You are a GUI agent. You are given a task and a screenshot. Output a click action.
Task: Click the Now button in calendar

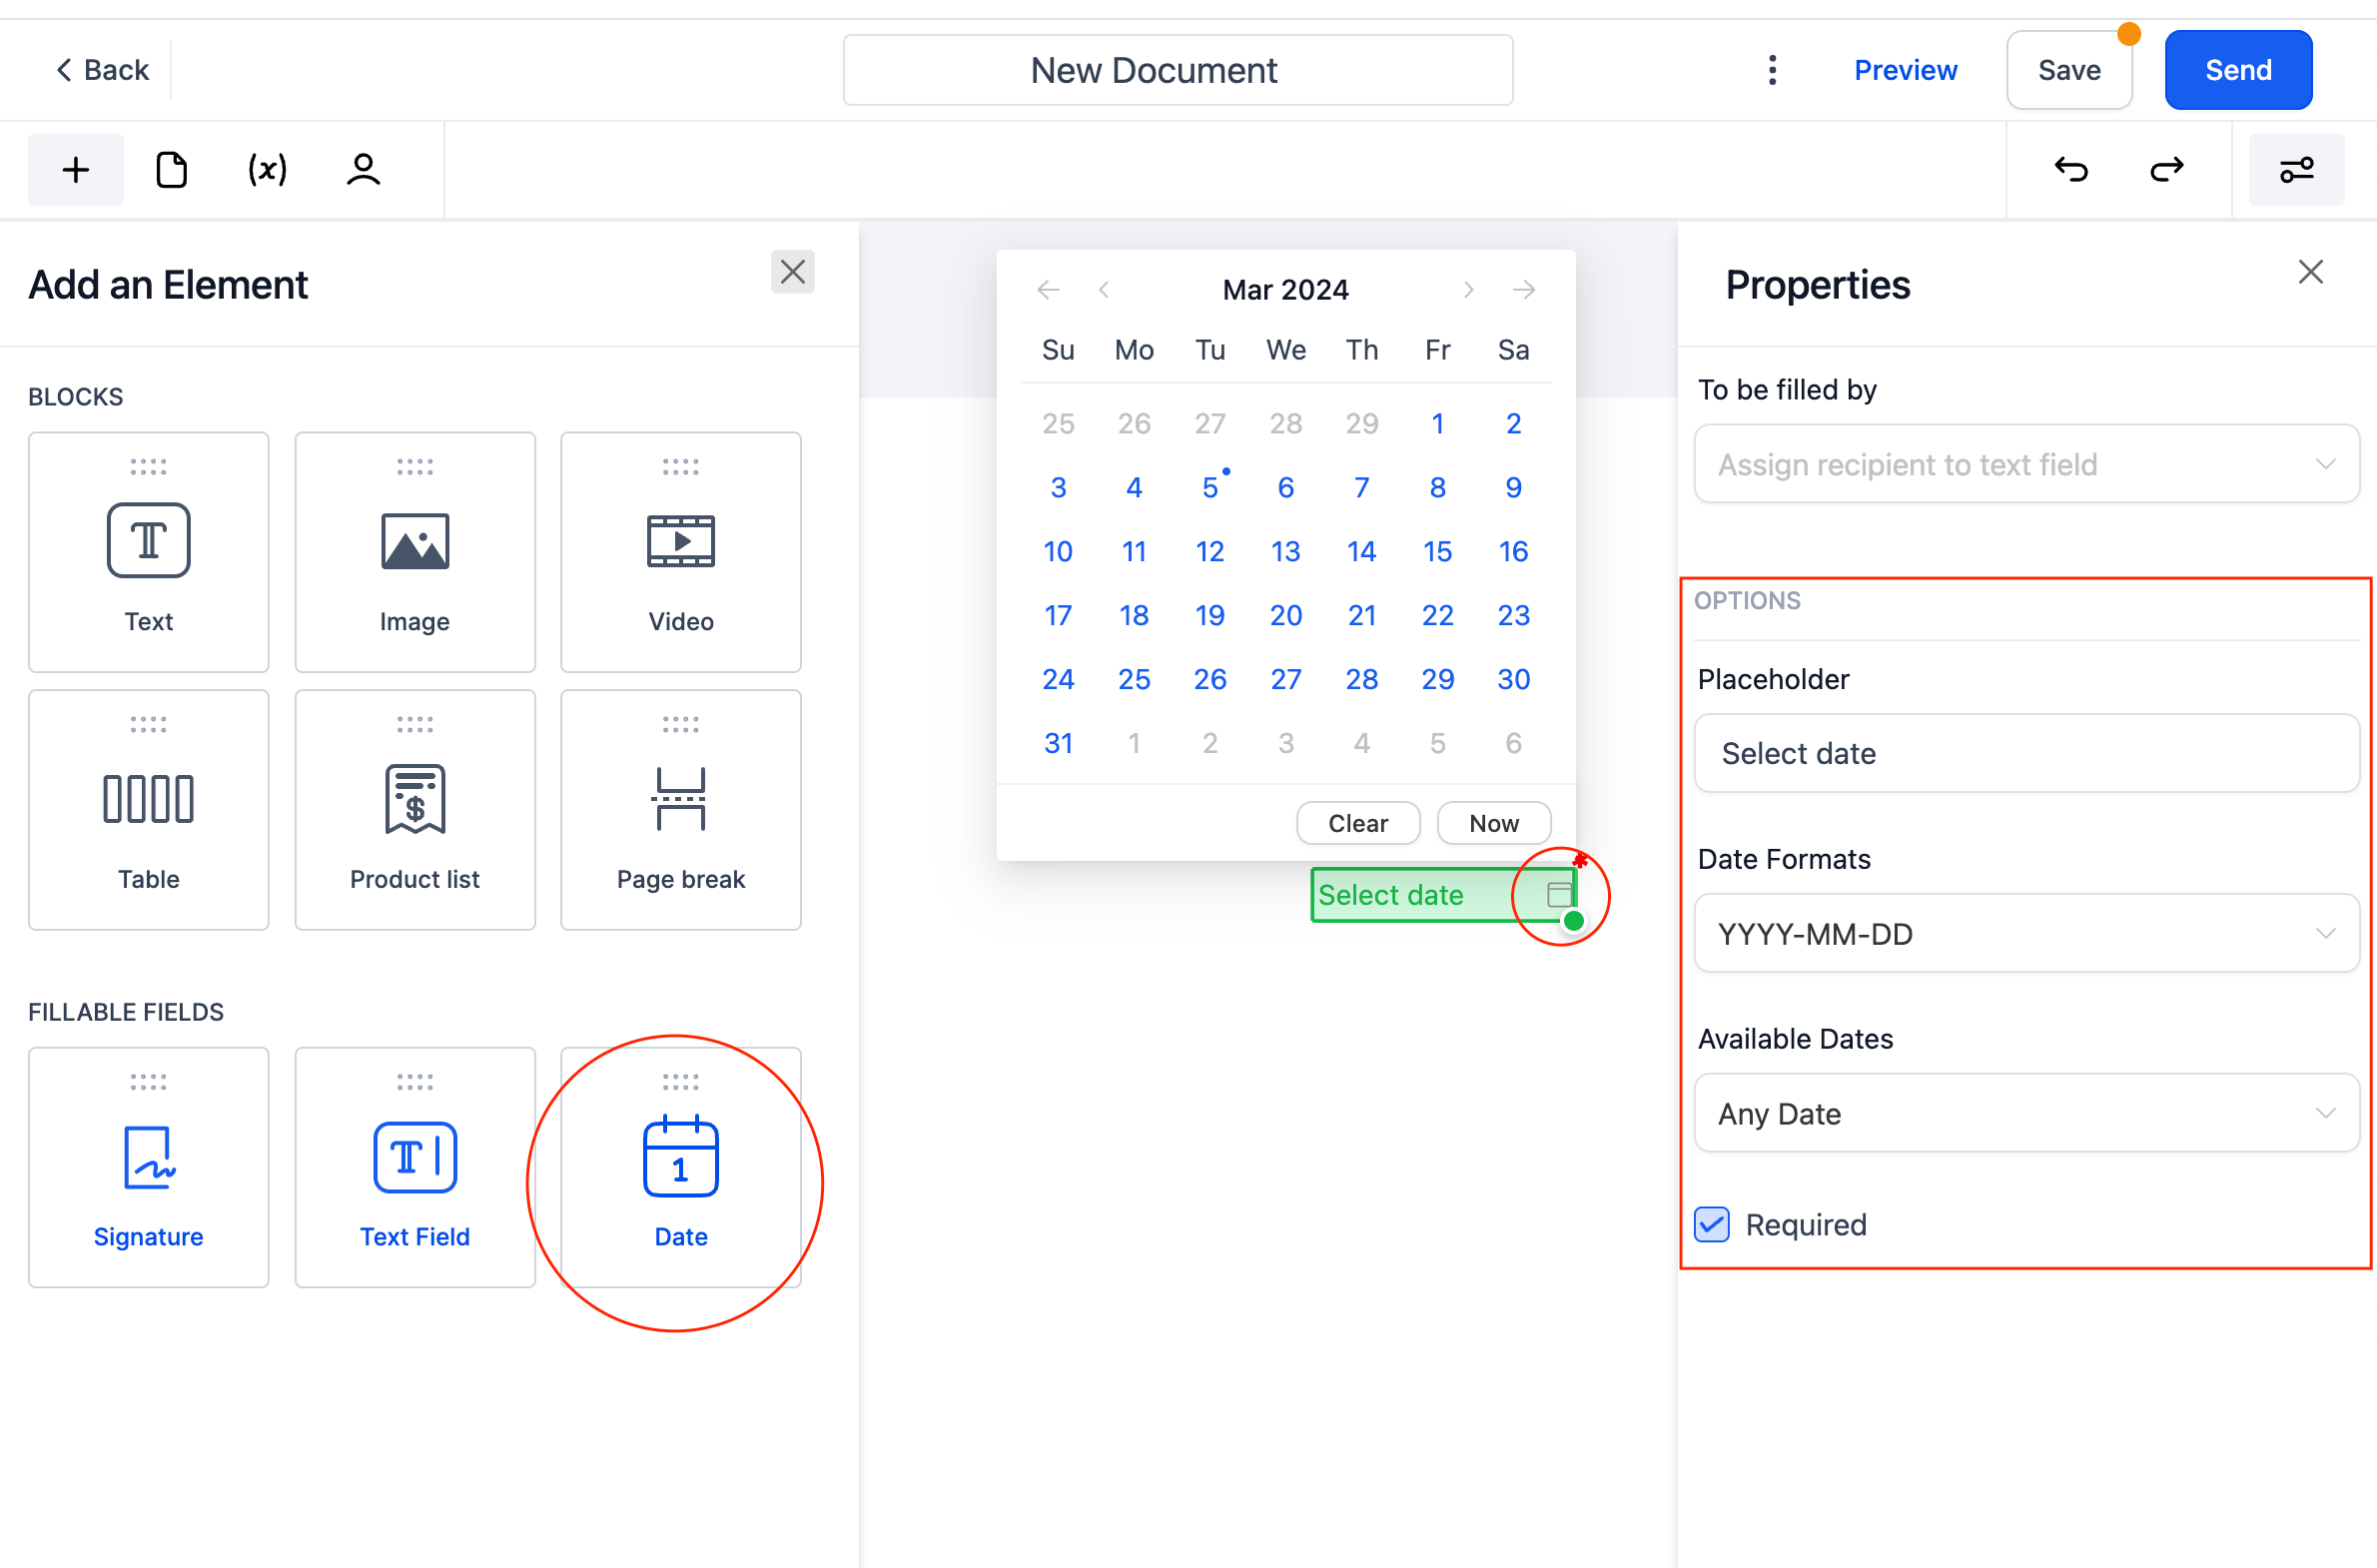click(1493, 823)
